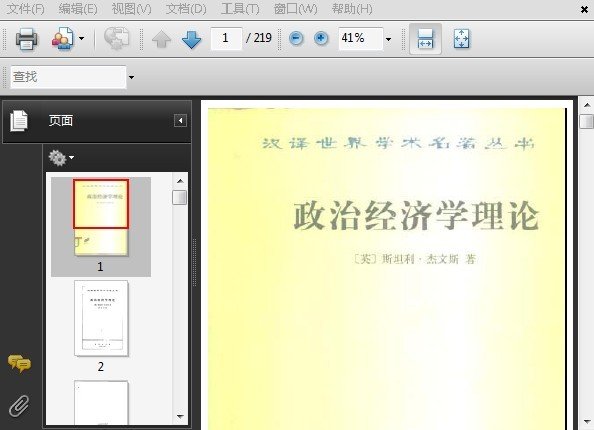The width and height of the screenshot is (594, 430).
Task: Open the Comments panel icon
Action: 19,364
